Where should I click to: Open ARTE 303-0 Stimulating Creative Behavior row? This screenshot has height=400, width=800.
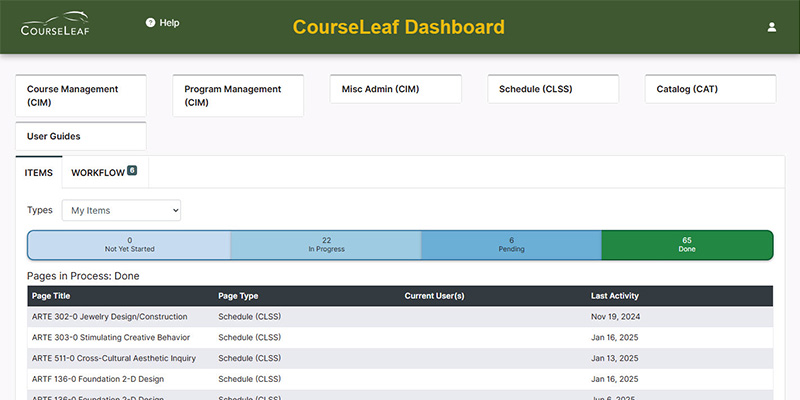tap(400, 337)
